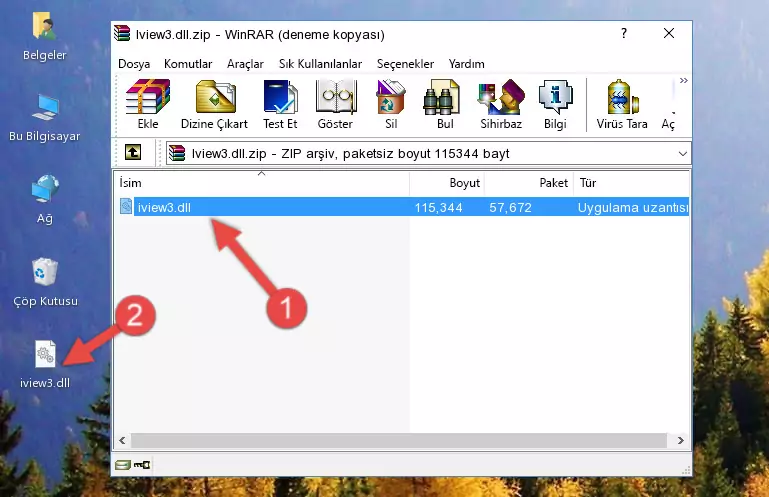Sort list by İsim column
This screenshot has width=769, height=497.
pyautogui.click(x=262, y=183)
